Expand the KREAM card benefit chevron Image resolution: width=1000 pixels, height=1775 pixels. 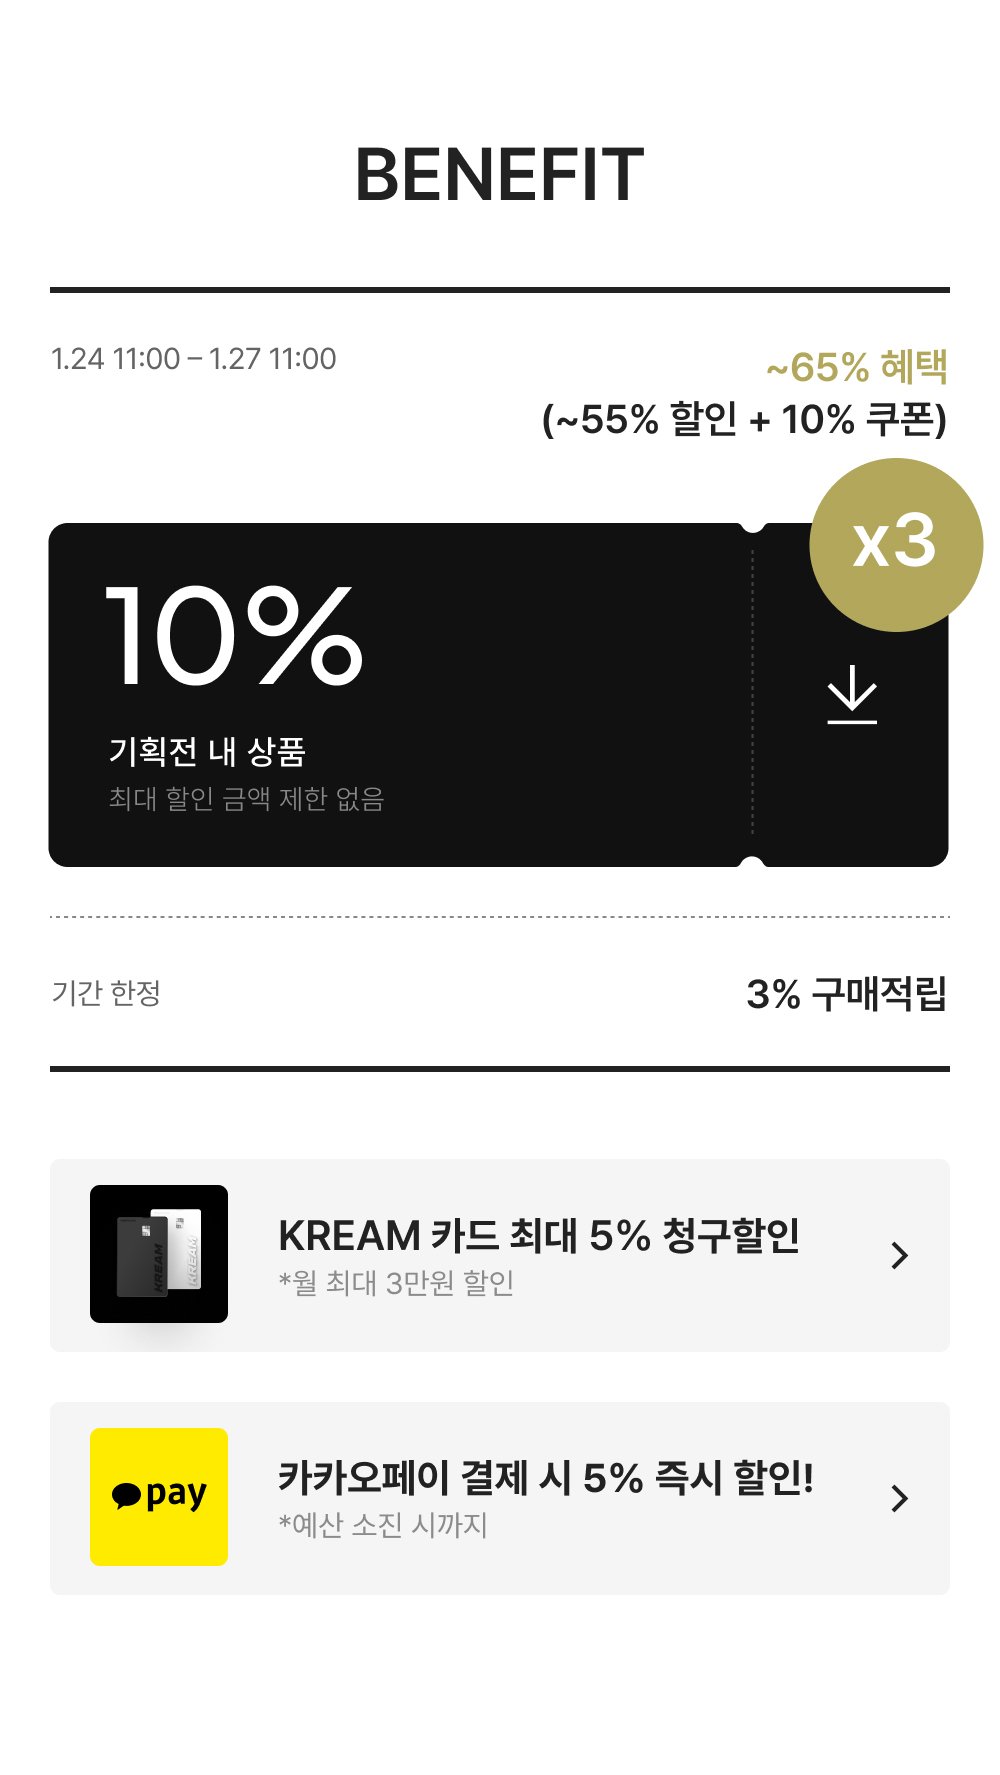coord(899,1255)
